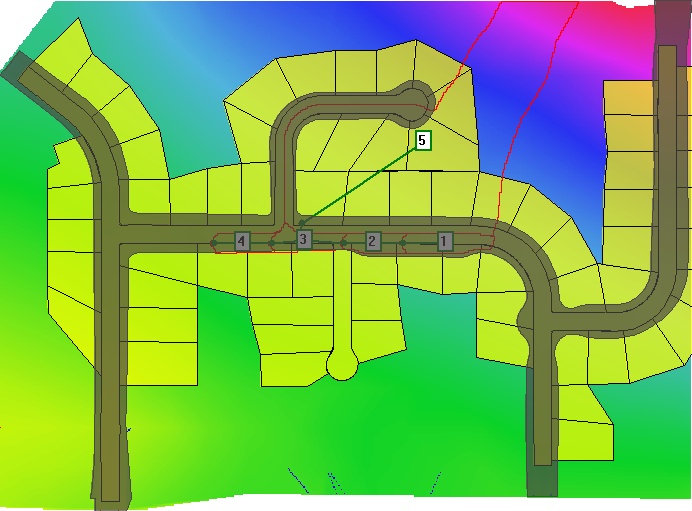The height and width of the screenshot is (511, 692).
Task: Click the node dot left of marker 4
Action: pyautogui.click(x=213, y=241)
